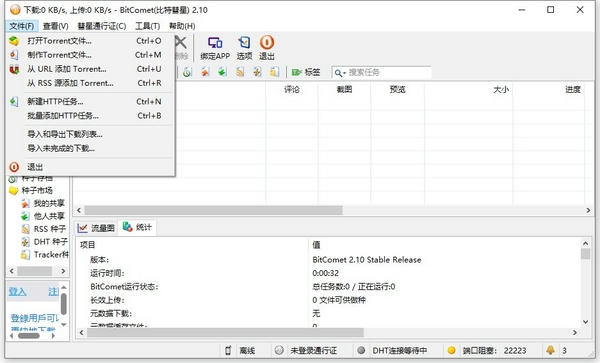Image resolution: width=600 pixels, height=363 pixels.
Task: Click the RSS feed icon in small toolbar
Action: (240, 72)
